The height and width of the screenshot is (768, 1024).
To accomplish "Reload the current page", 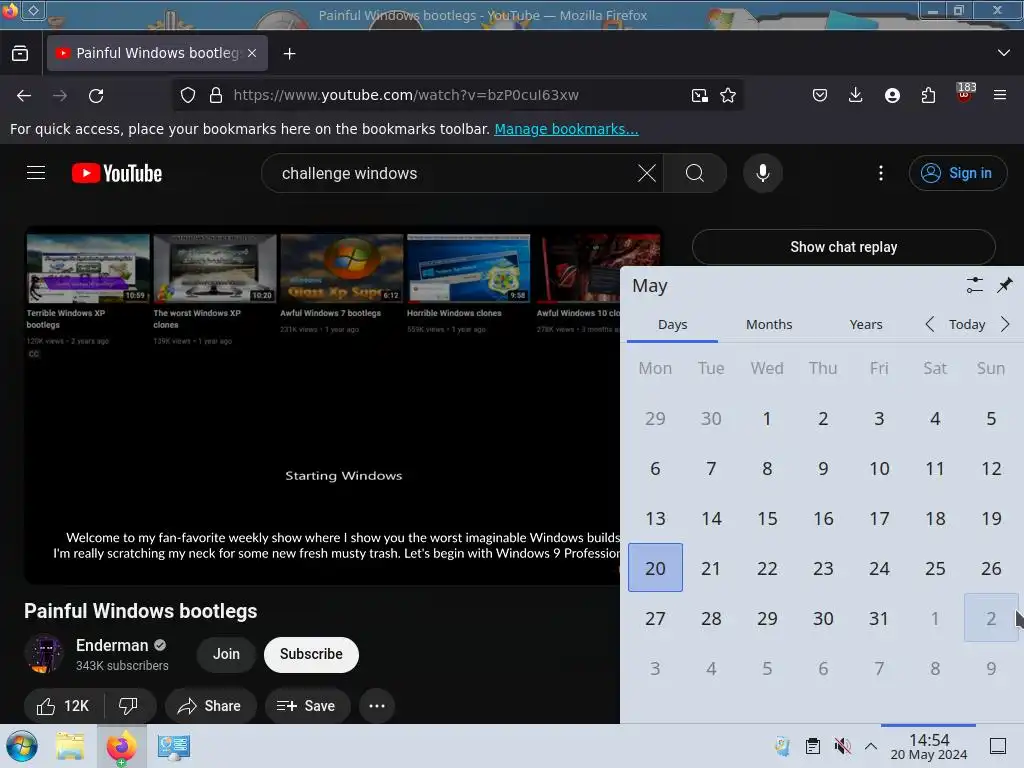I will click(x=96, y=95).
